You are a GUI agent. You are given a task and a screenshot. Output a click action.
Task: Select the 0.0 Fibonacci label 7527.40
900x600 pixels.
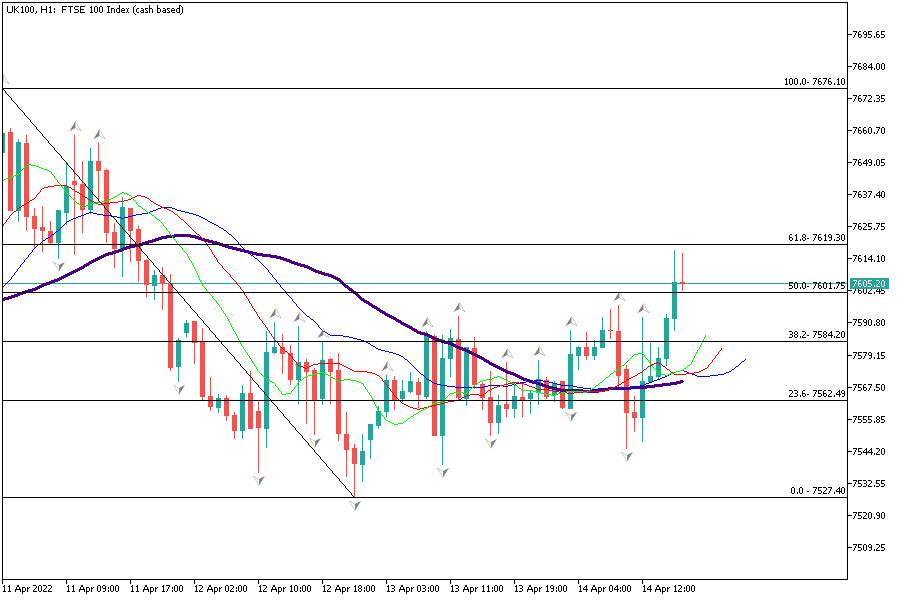(x=818, y=491)
